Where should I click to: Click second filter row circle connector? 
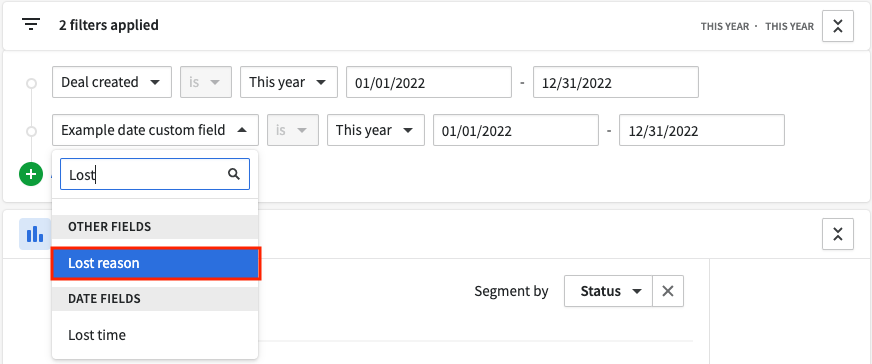32,131
